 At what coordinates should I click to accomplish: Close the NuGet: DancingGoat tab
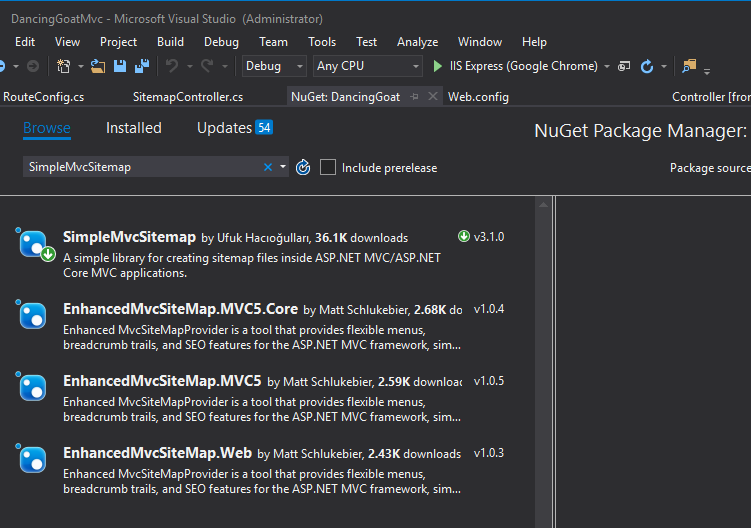point(432,96)
